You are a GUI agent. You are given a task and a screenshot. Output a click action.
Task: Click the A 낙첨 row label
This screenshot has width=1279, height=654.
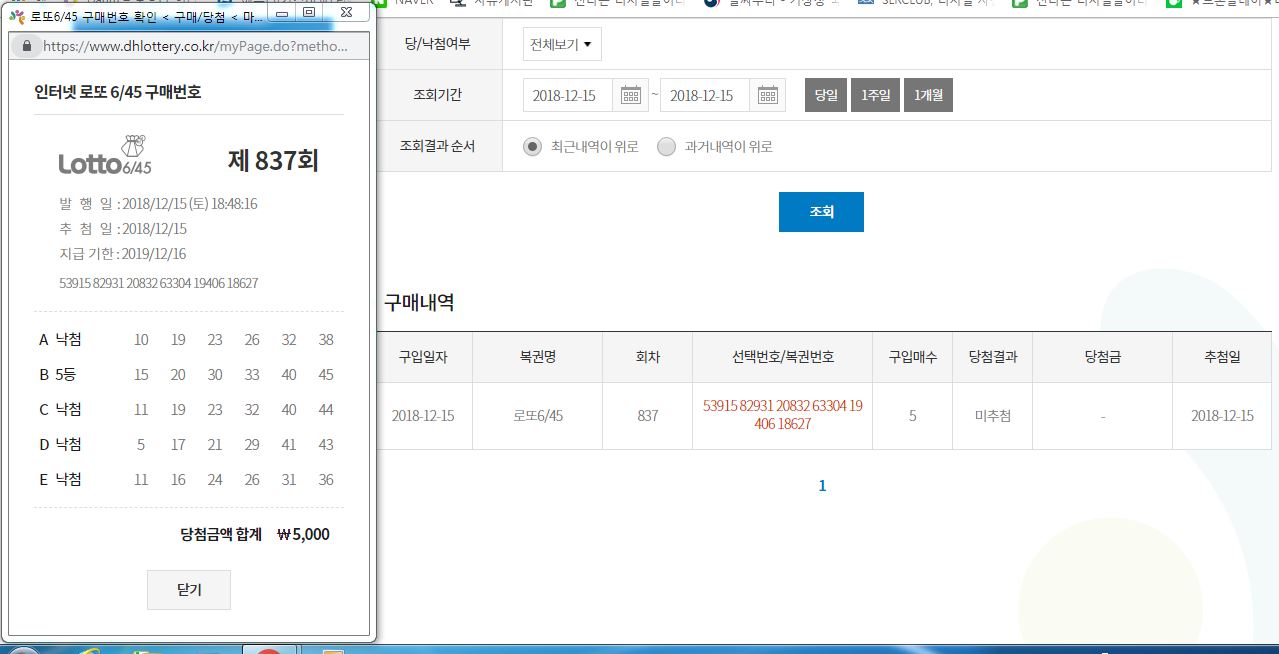[60, 340]
